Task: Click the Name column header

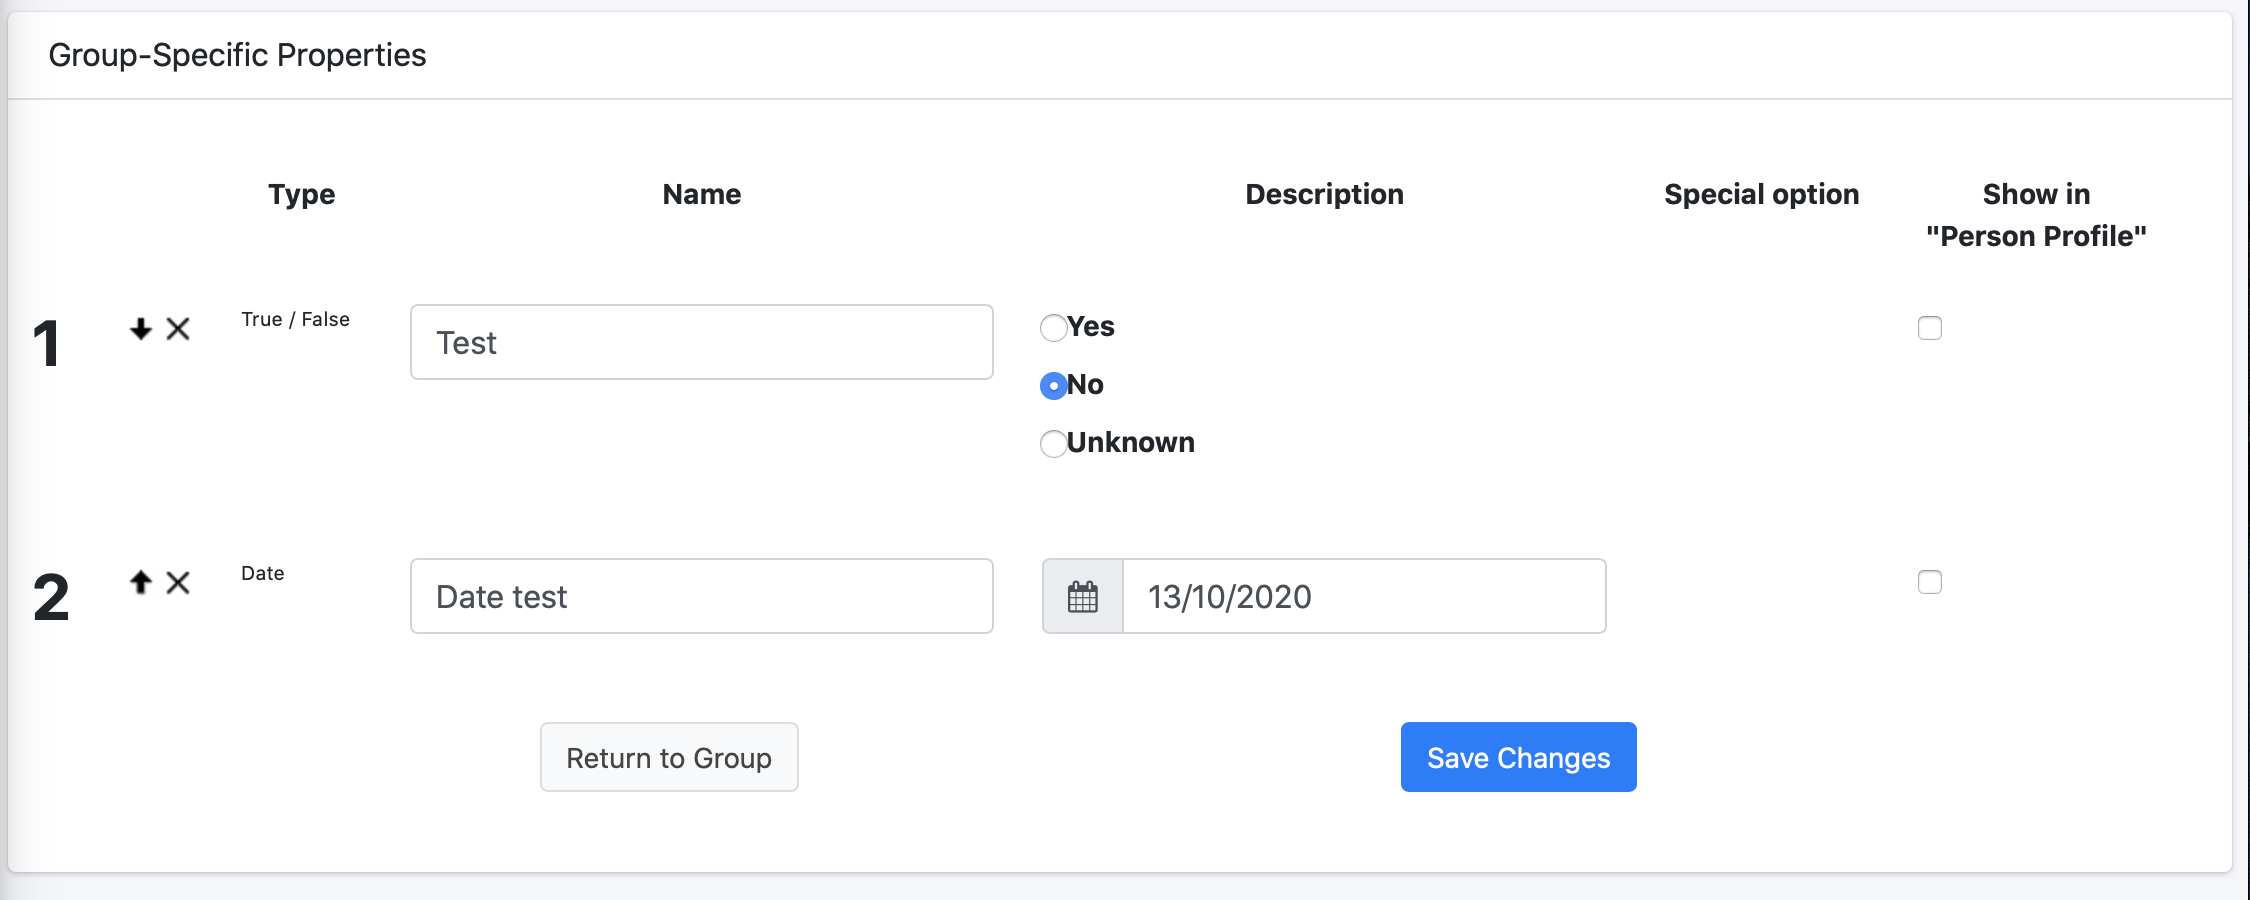Action: point(702,194)
